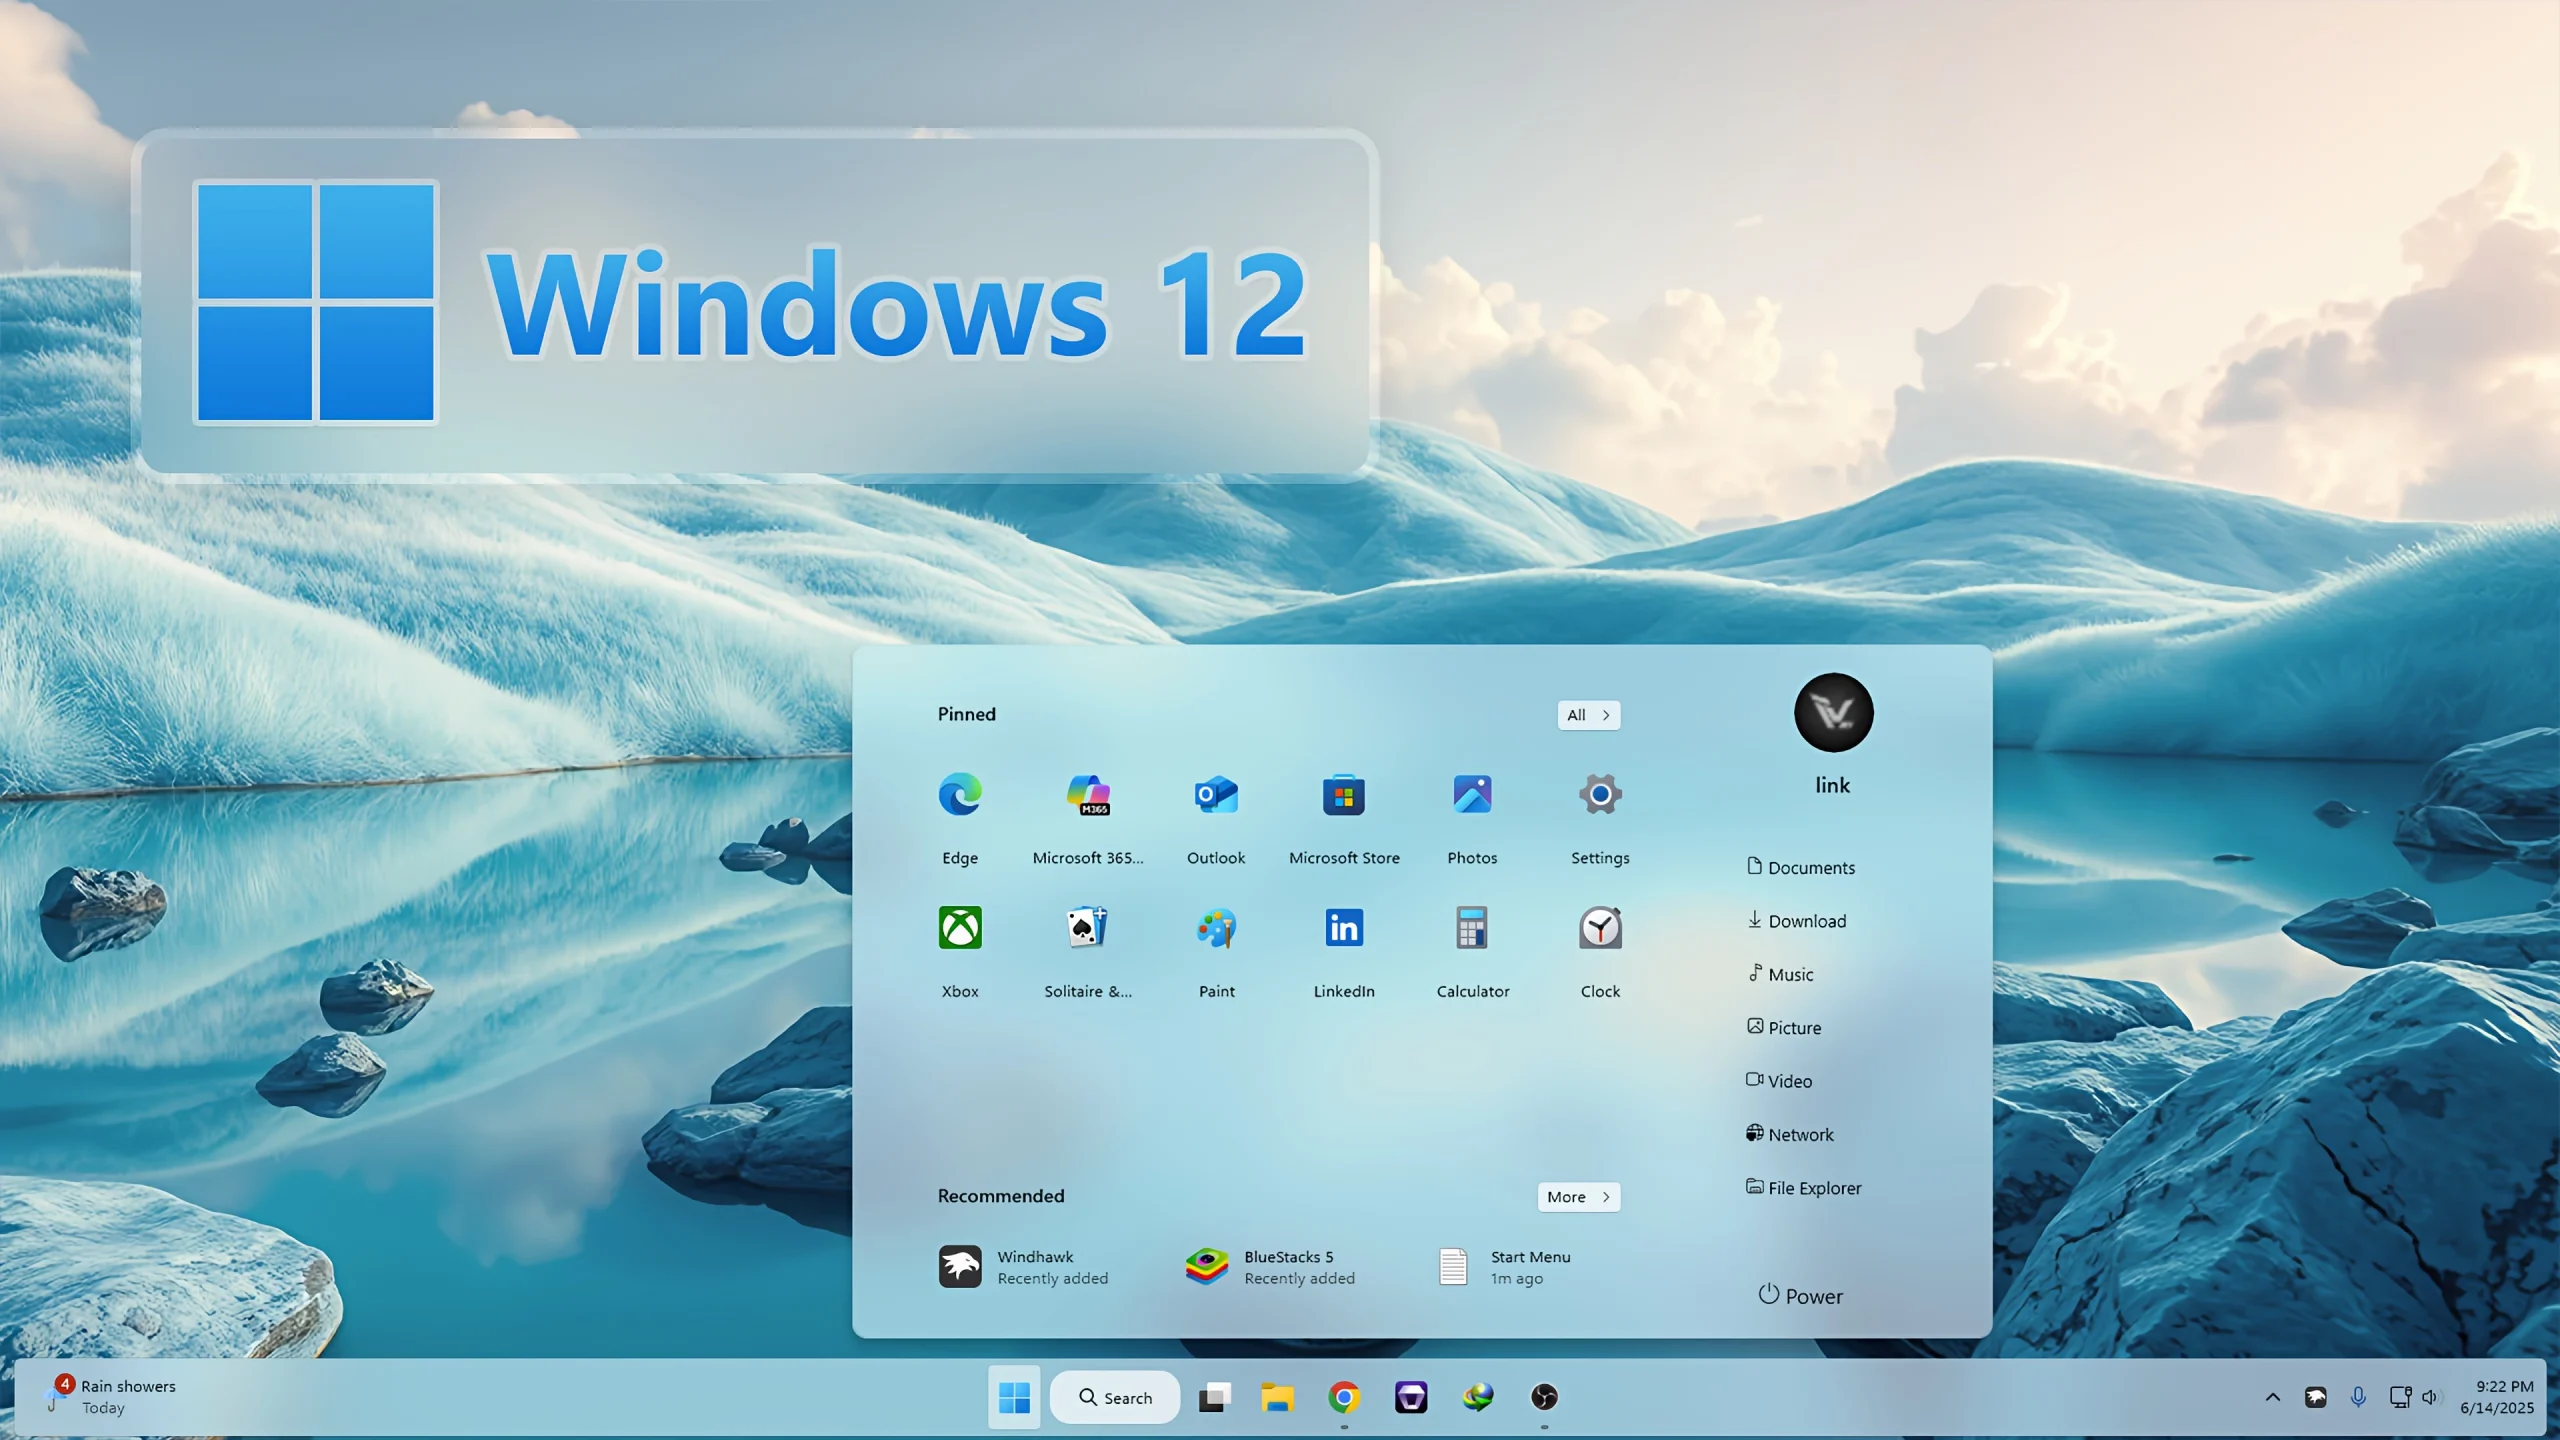Open the Start Menu recent file
The height and width of the screenshot is (1440, 2560).
[1504, 1267]
